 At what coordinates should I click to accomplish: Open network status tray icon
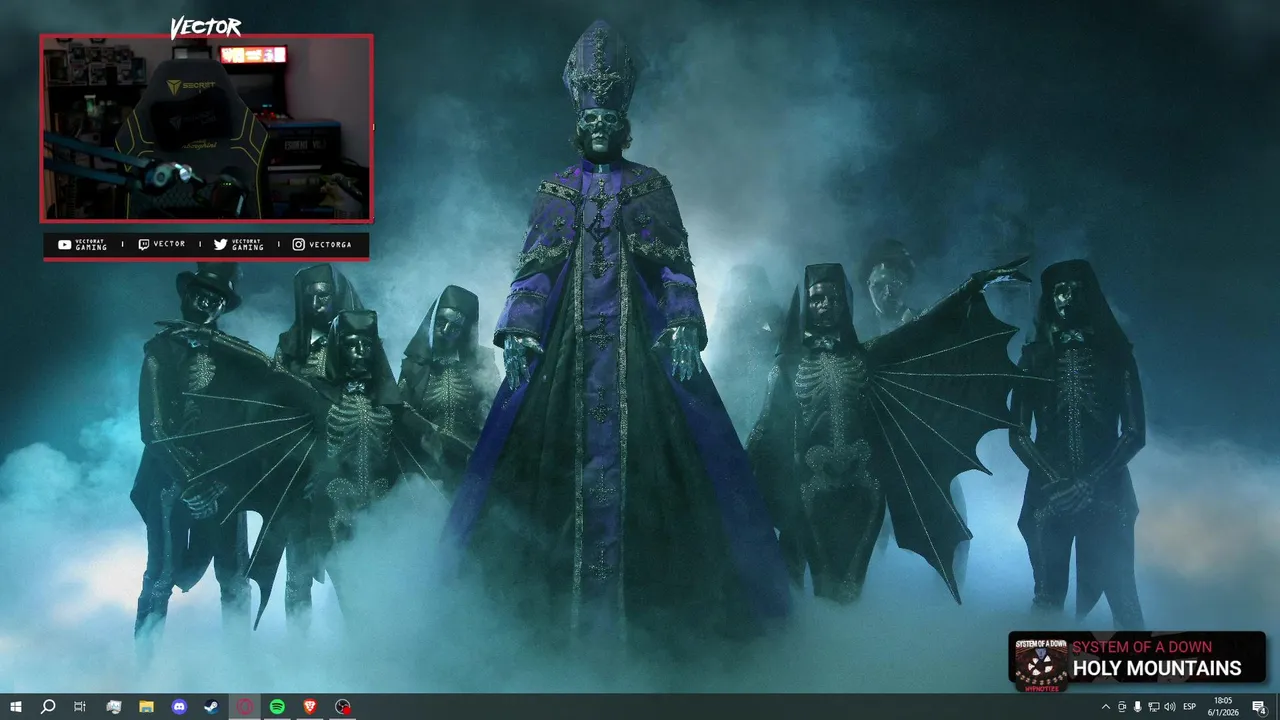pyautogui.click(x=1154, y=707)
